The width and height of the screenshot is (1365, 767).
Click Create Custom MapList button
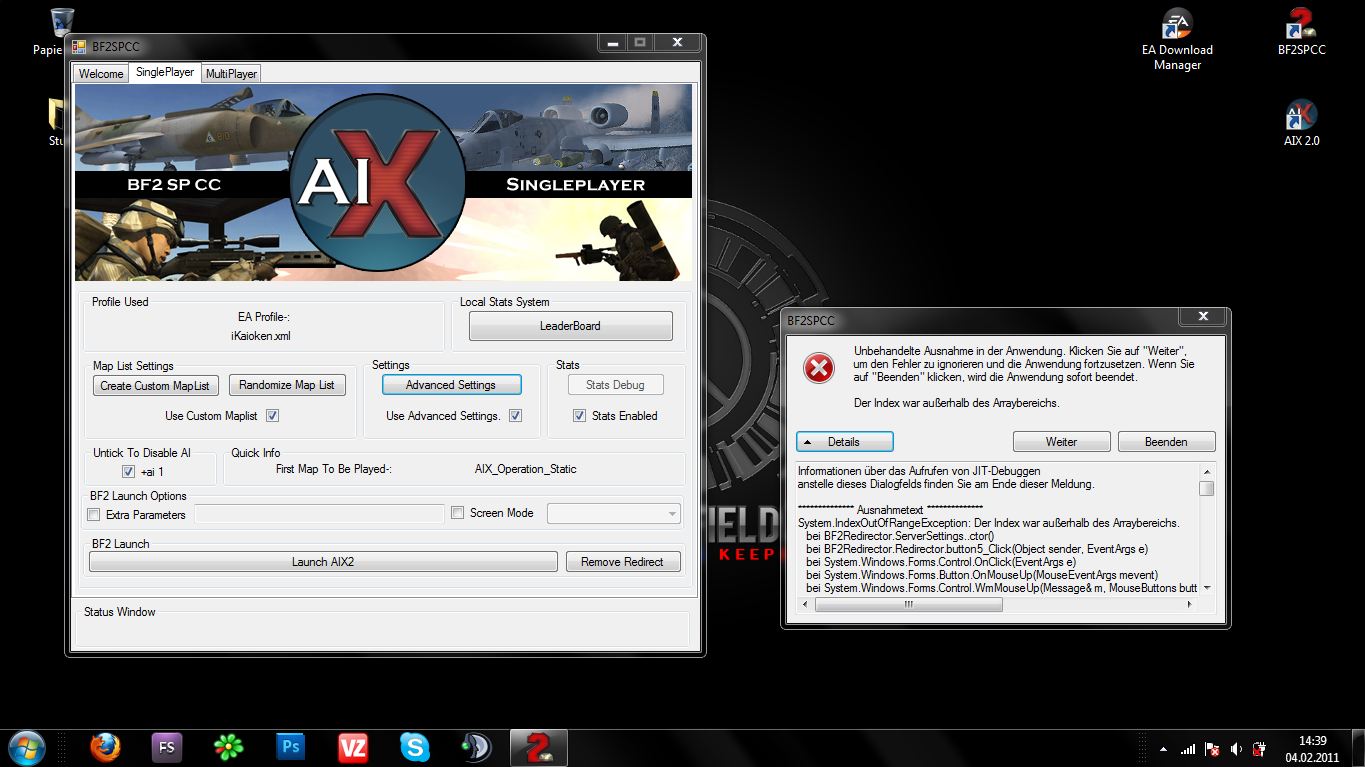pyautogui.click(x=155, y=385)
